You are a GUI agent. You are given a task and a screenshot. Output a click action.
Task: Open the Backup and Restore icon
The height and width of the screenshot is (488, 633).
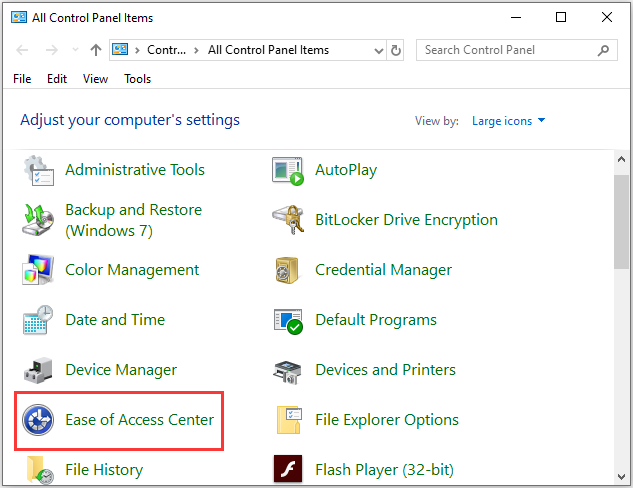point(38,220)
